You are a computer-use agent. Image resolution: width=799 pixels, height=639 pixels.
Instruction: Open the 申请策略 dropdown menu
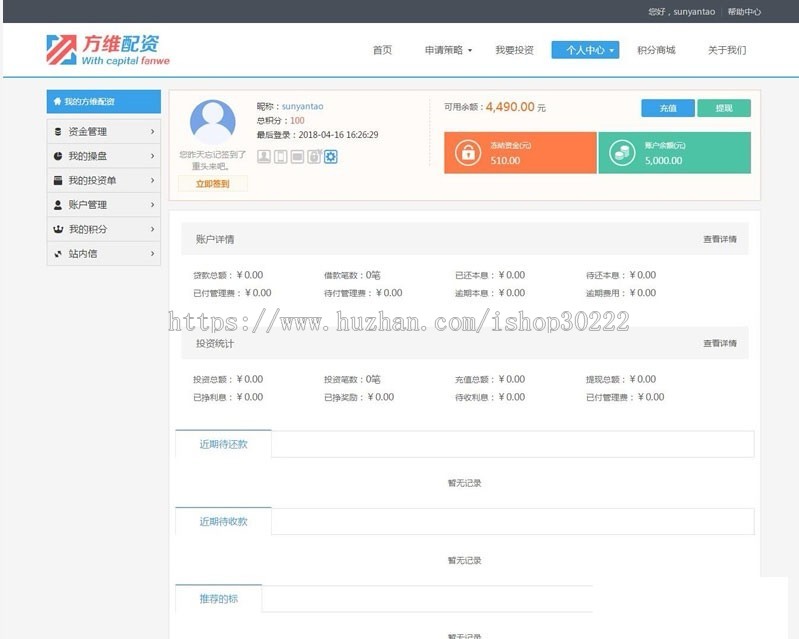point(448,50)
